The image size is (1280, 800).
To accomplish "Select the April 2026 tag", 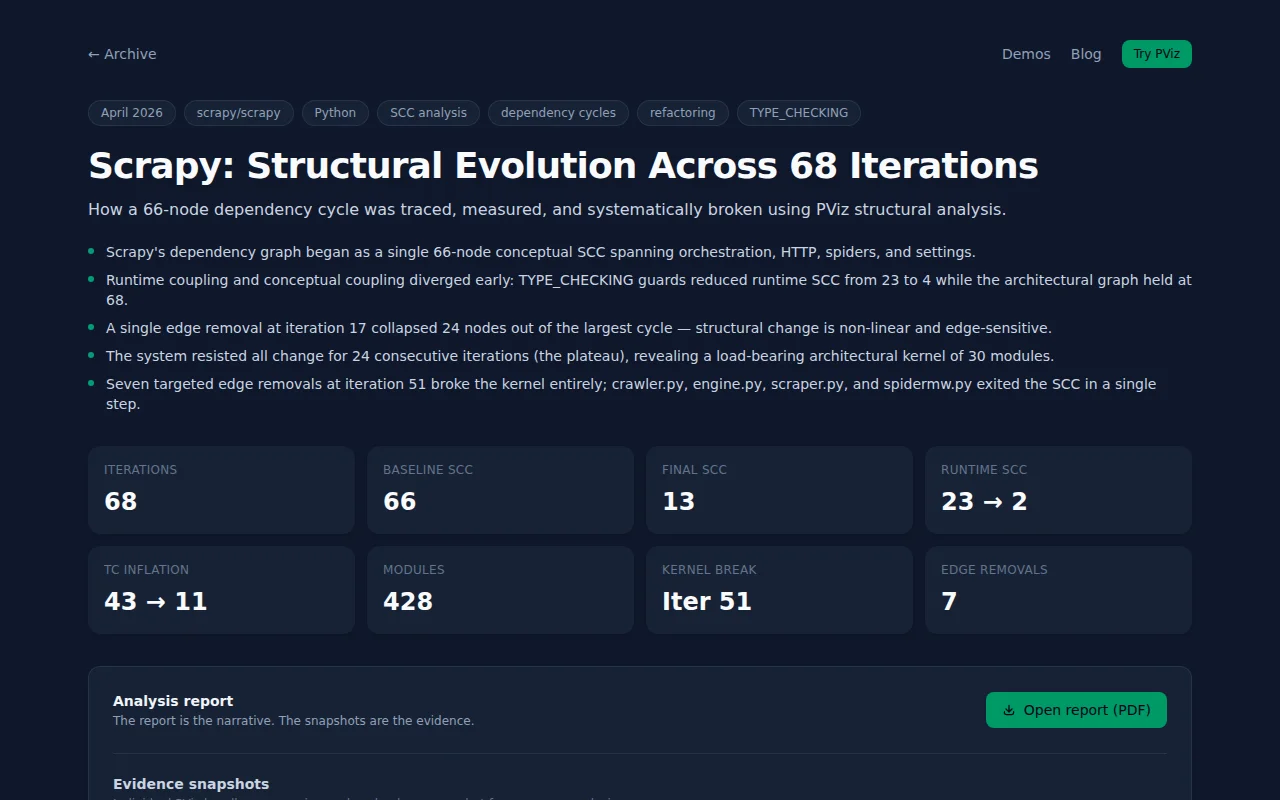I will 132,113.
